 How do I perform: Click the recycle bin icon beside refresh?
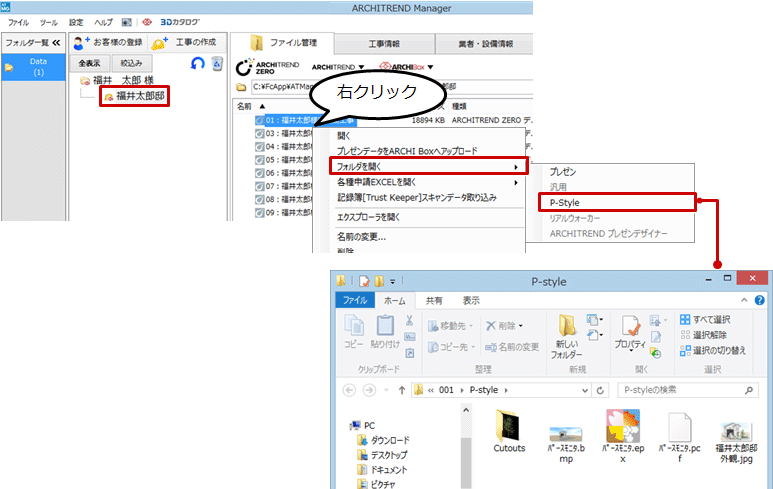pos(217,63)
